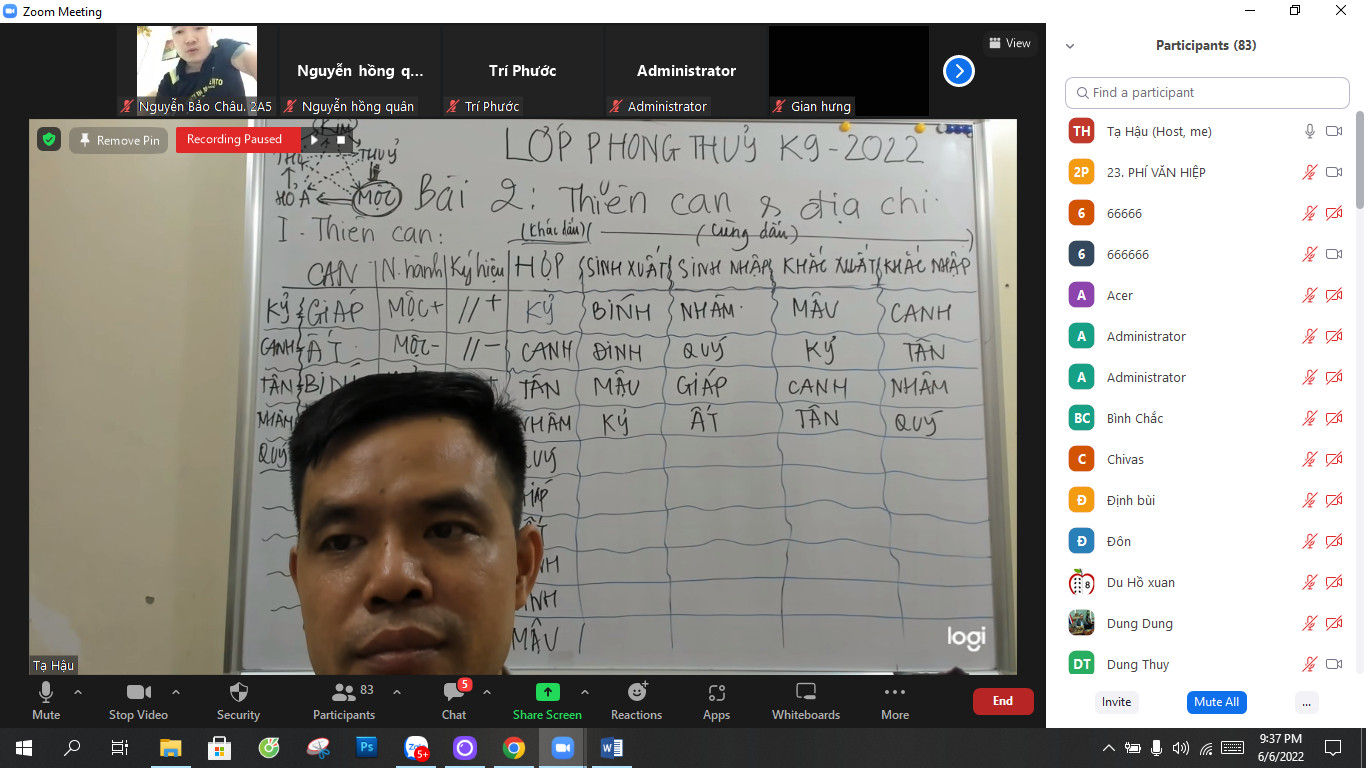This screenshot has height=768, width=1366.
Task: Open the More menu
Action: point(894,700)
